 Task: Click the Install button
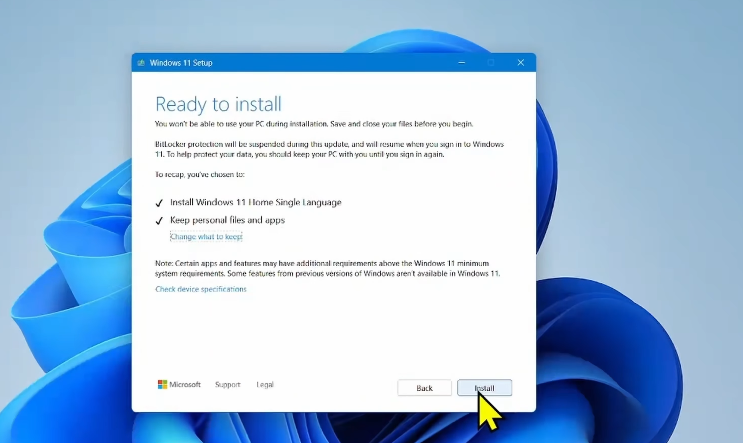click(x=484, y=388)
